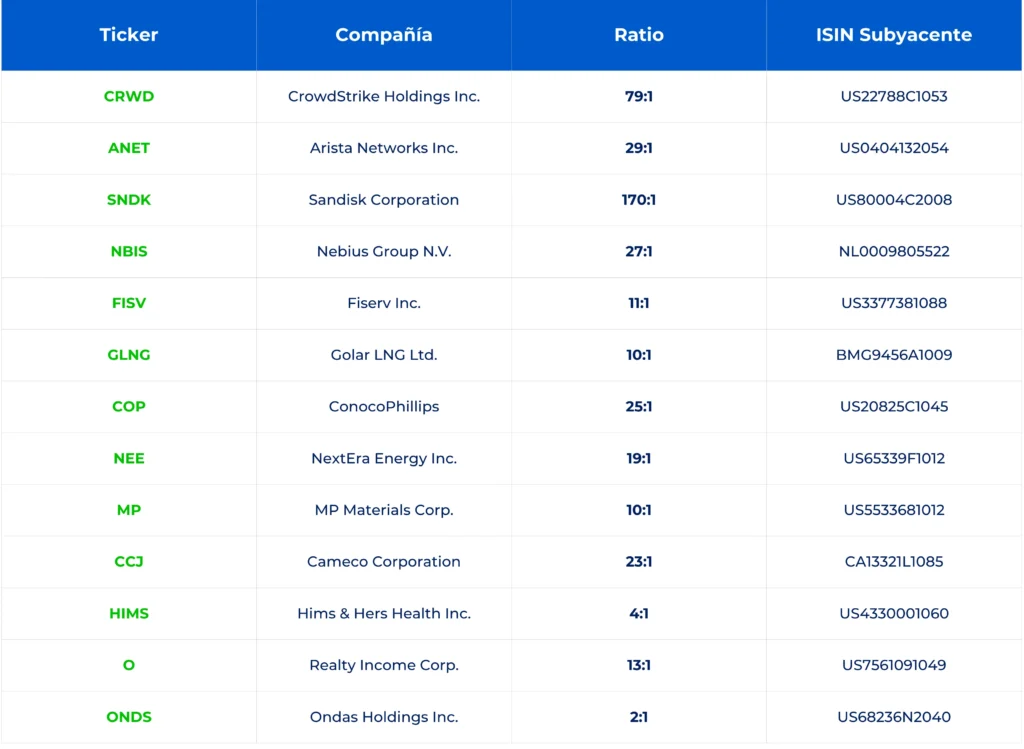Click the 25:1 ratio value

click(x=639, y=406)
